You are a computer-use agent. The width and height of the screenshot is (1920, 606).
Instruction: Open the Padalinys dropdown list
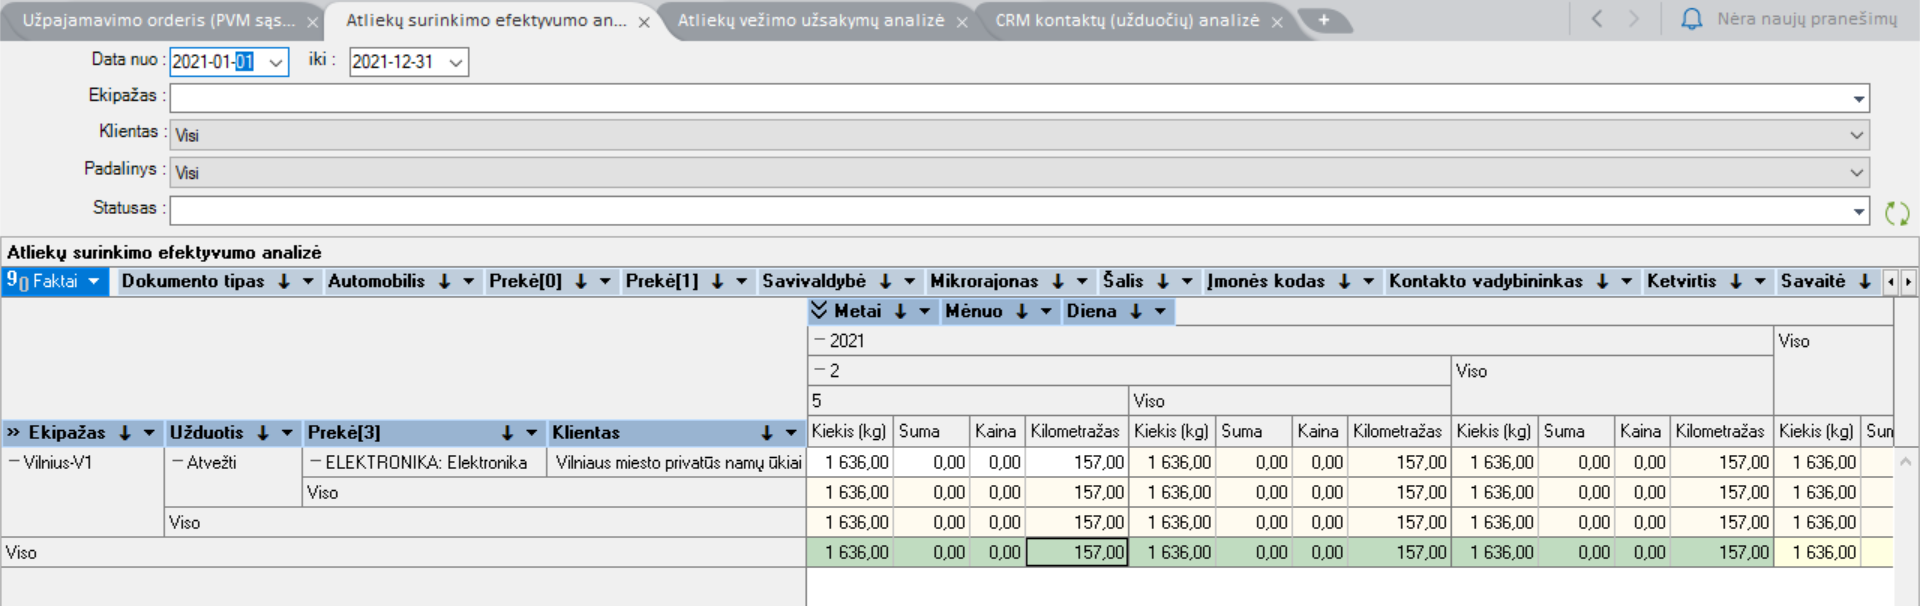(1856, 173)
